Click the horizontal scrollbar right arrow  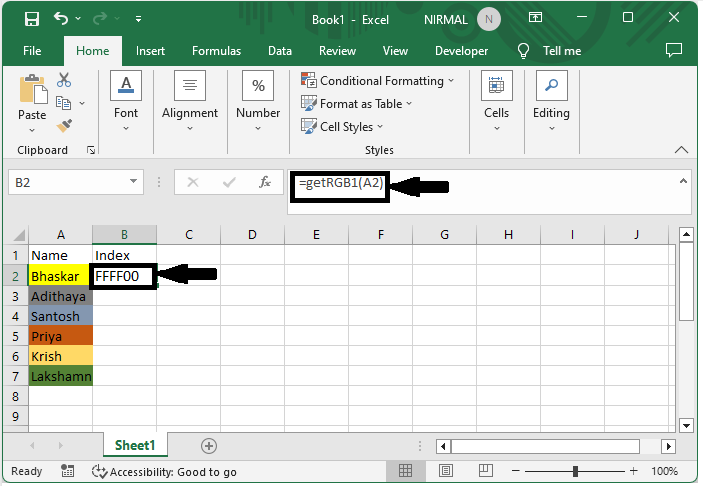(668, 446)
